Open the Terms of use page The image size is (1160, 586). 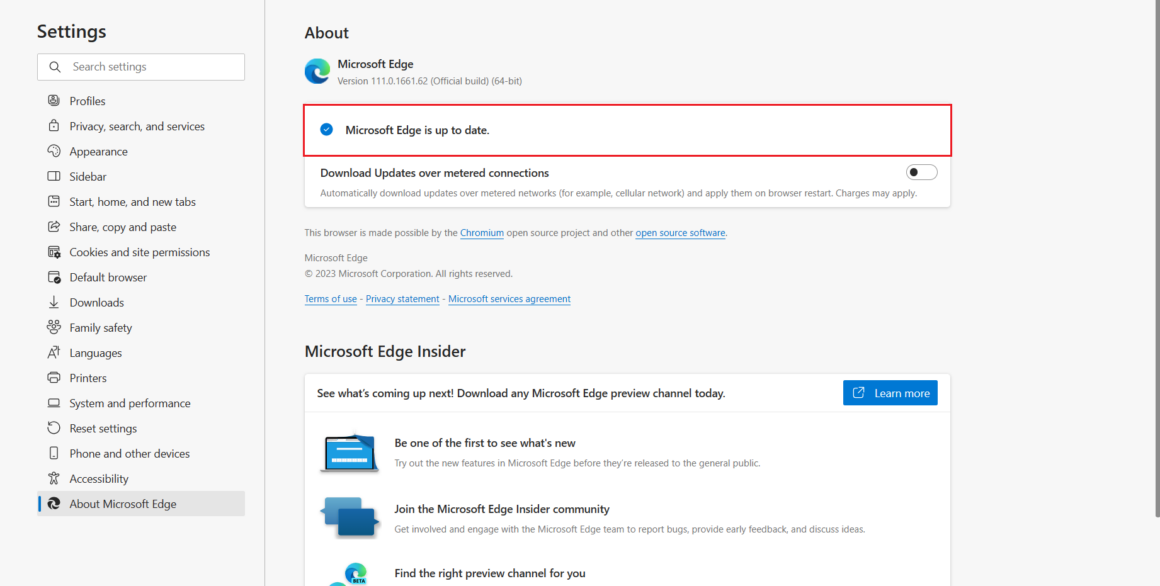click(330, 298)
